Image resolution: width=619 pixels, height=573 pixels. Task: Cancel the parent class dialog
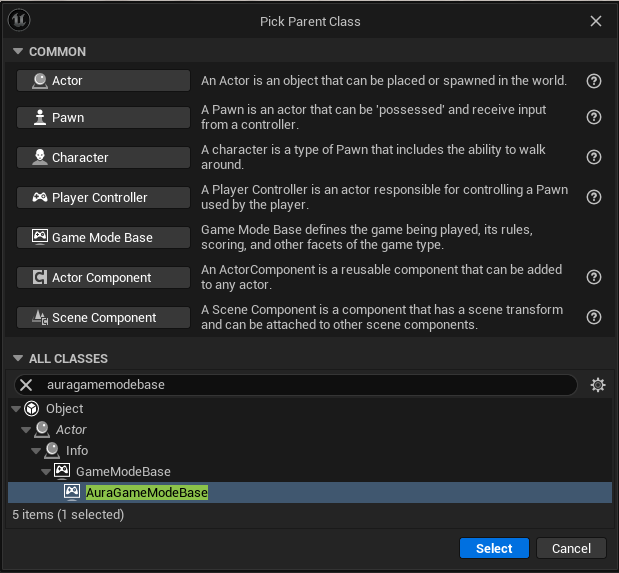571,548
